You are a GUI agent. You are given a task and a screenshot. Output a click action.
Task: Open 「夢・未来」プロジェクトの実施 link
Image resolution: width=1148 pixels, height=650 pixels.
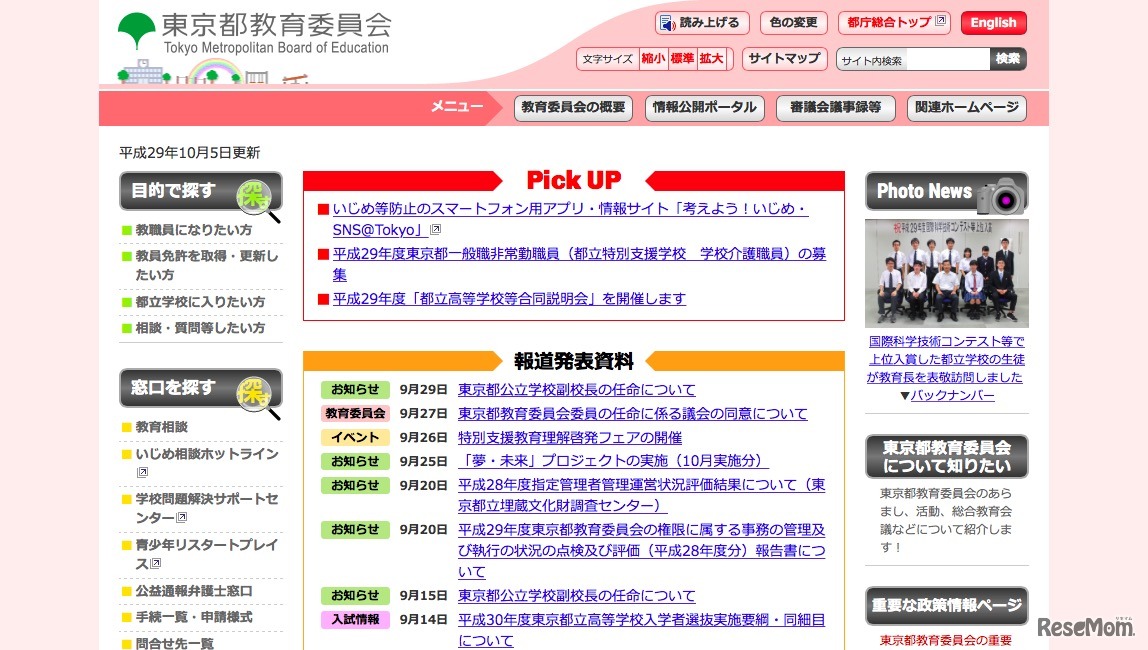click(614, 461)
